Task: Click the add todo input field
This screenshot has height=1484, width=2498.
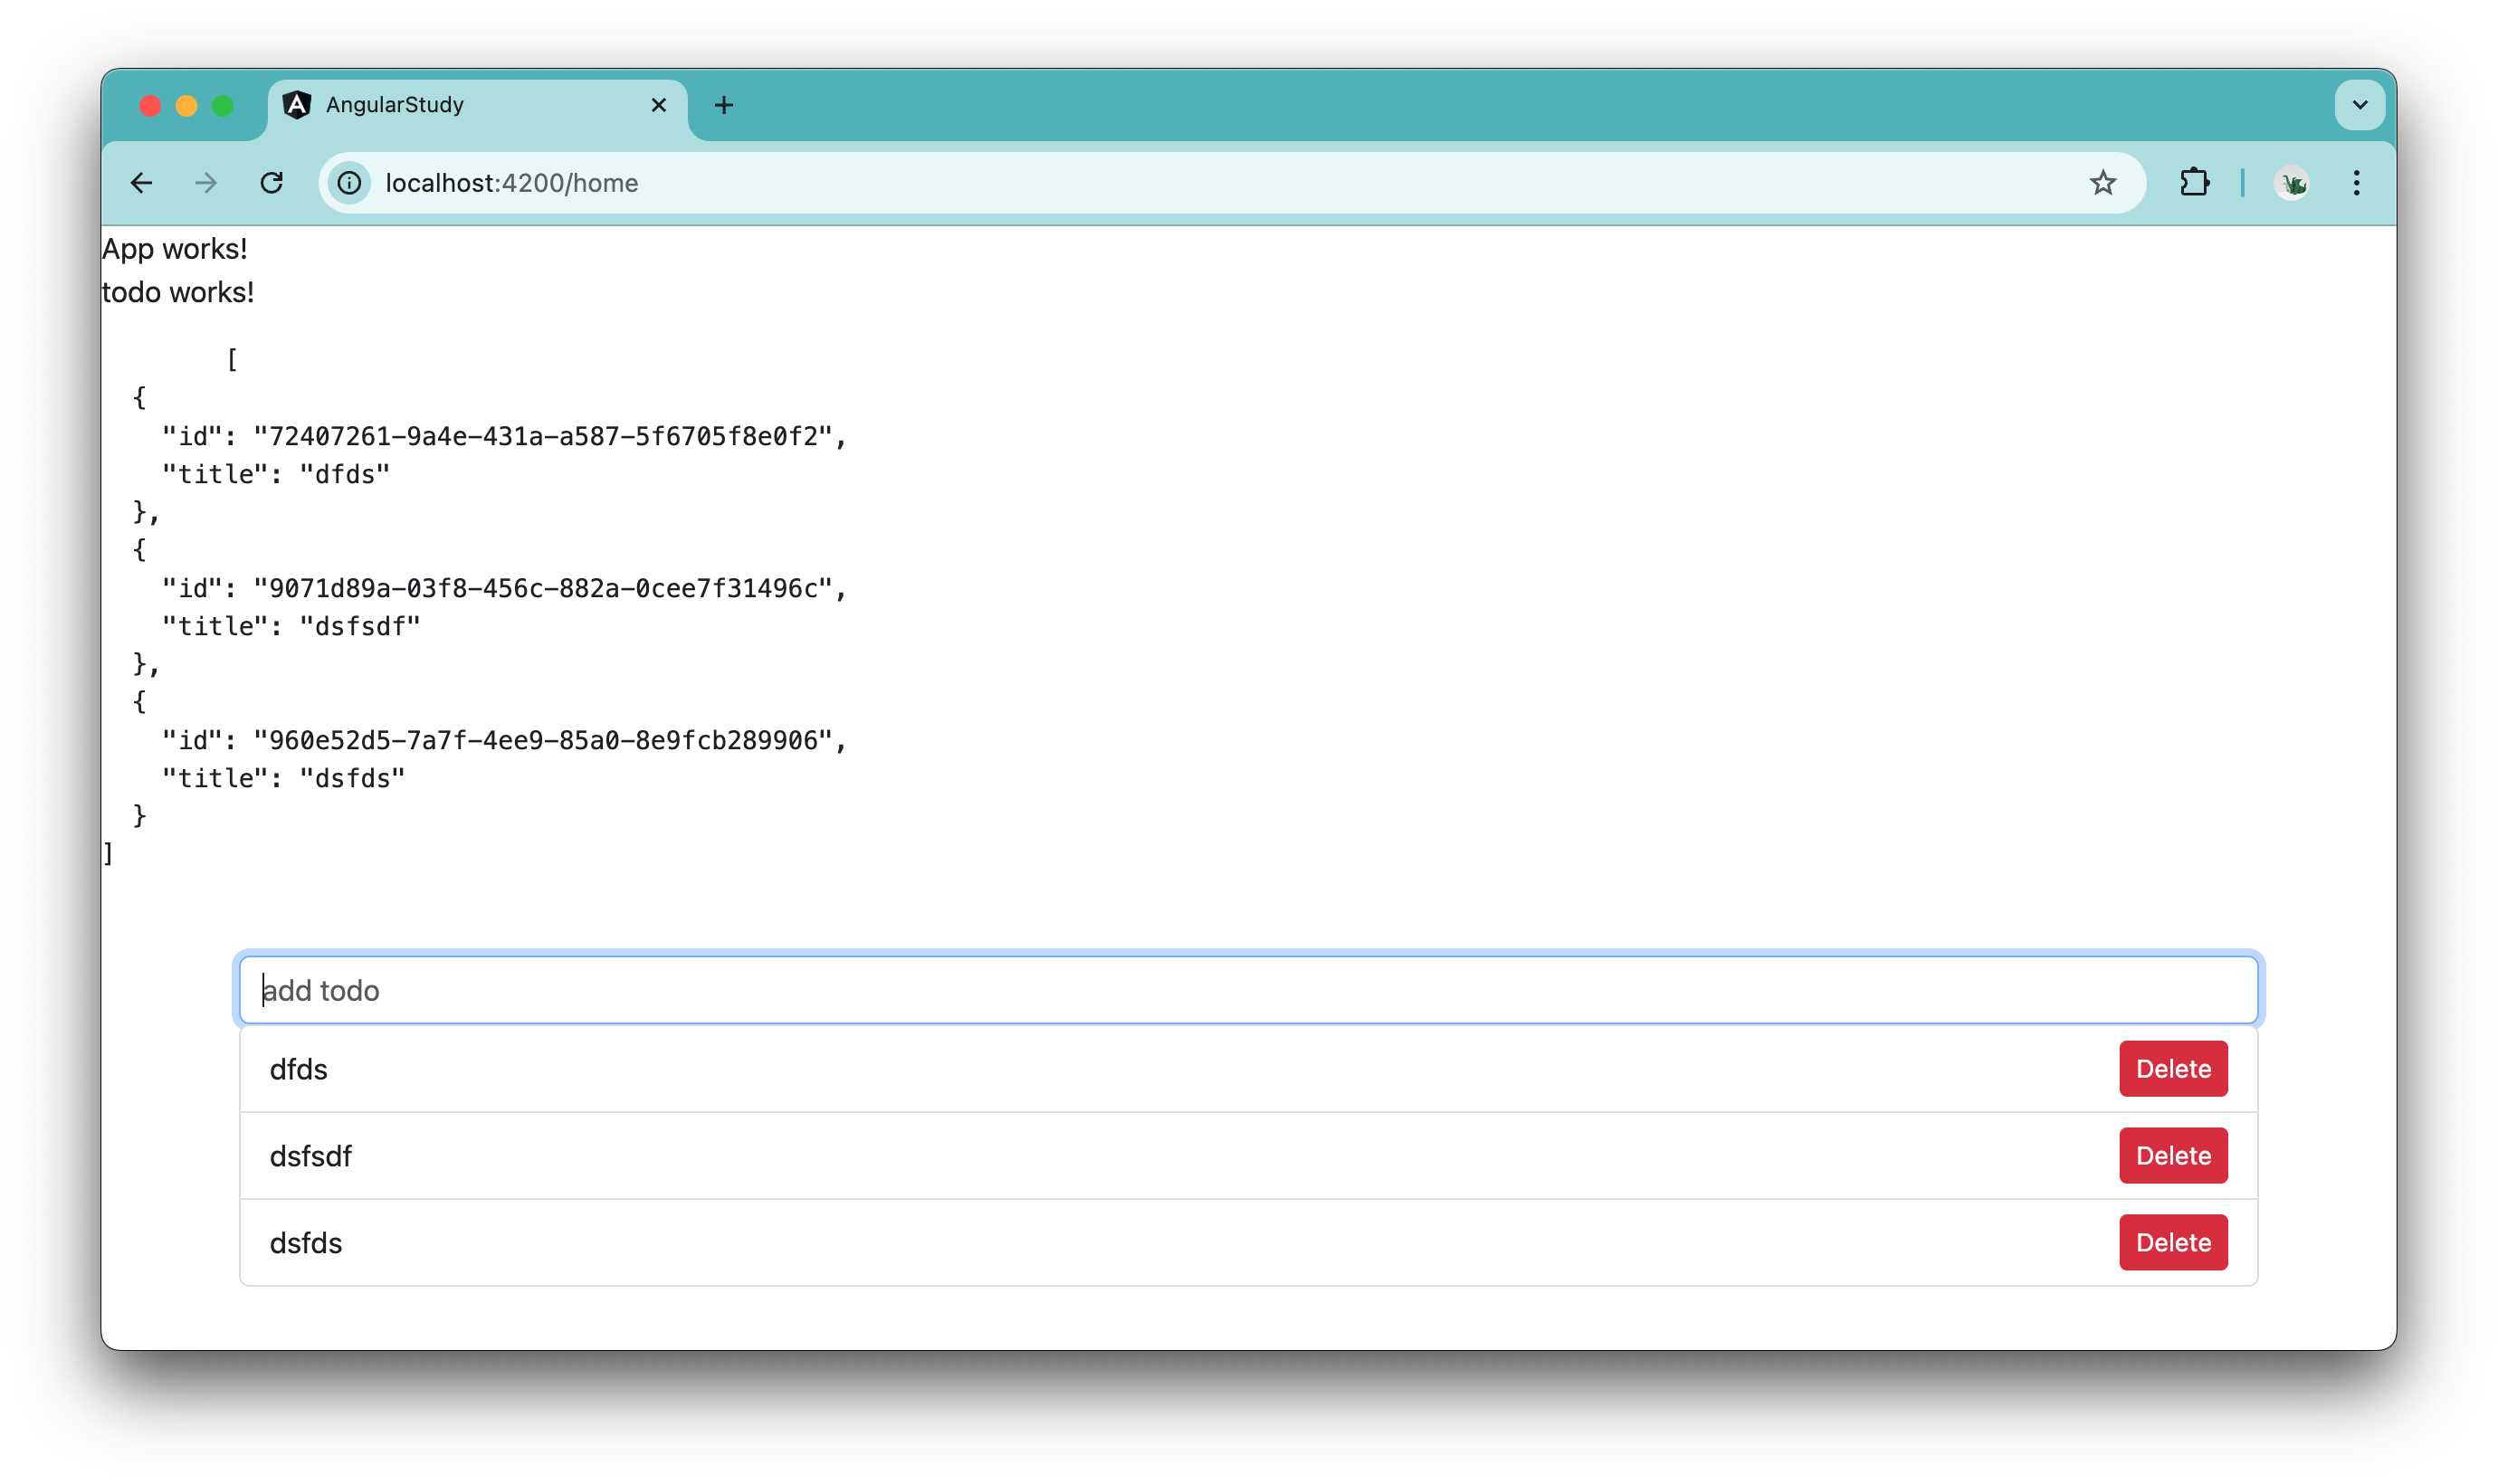Action: [1249, 989]
